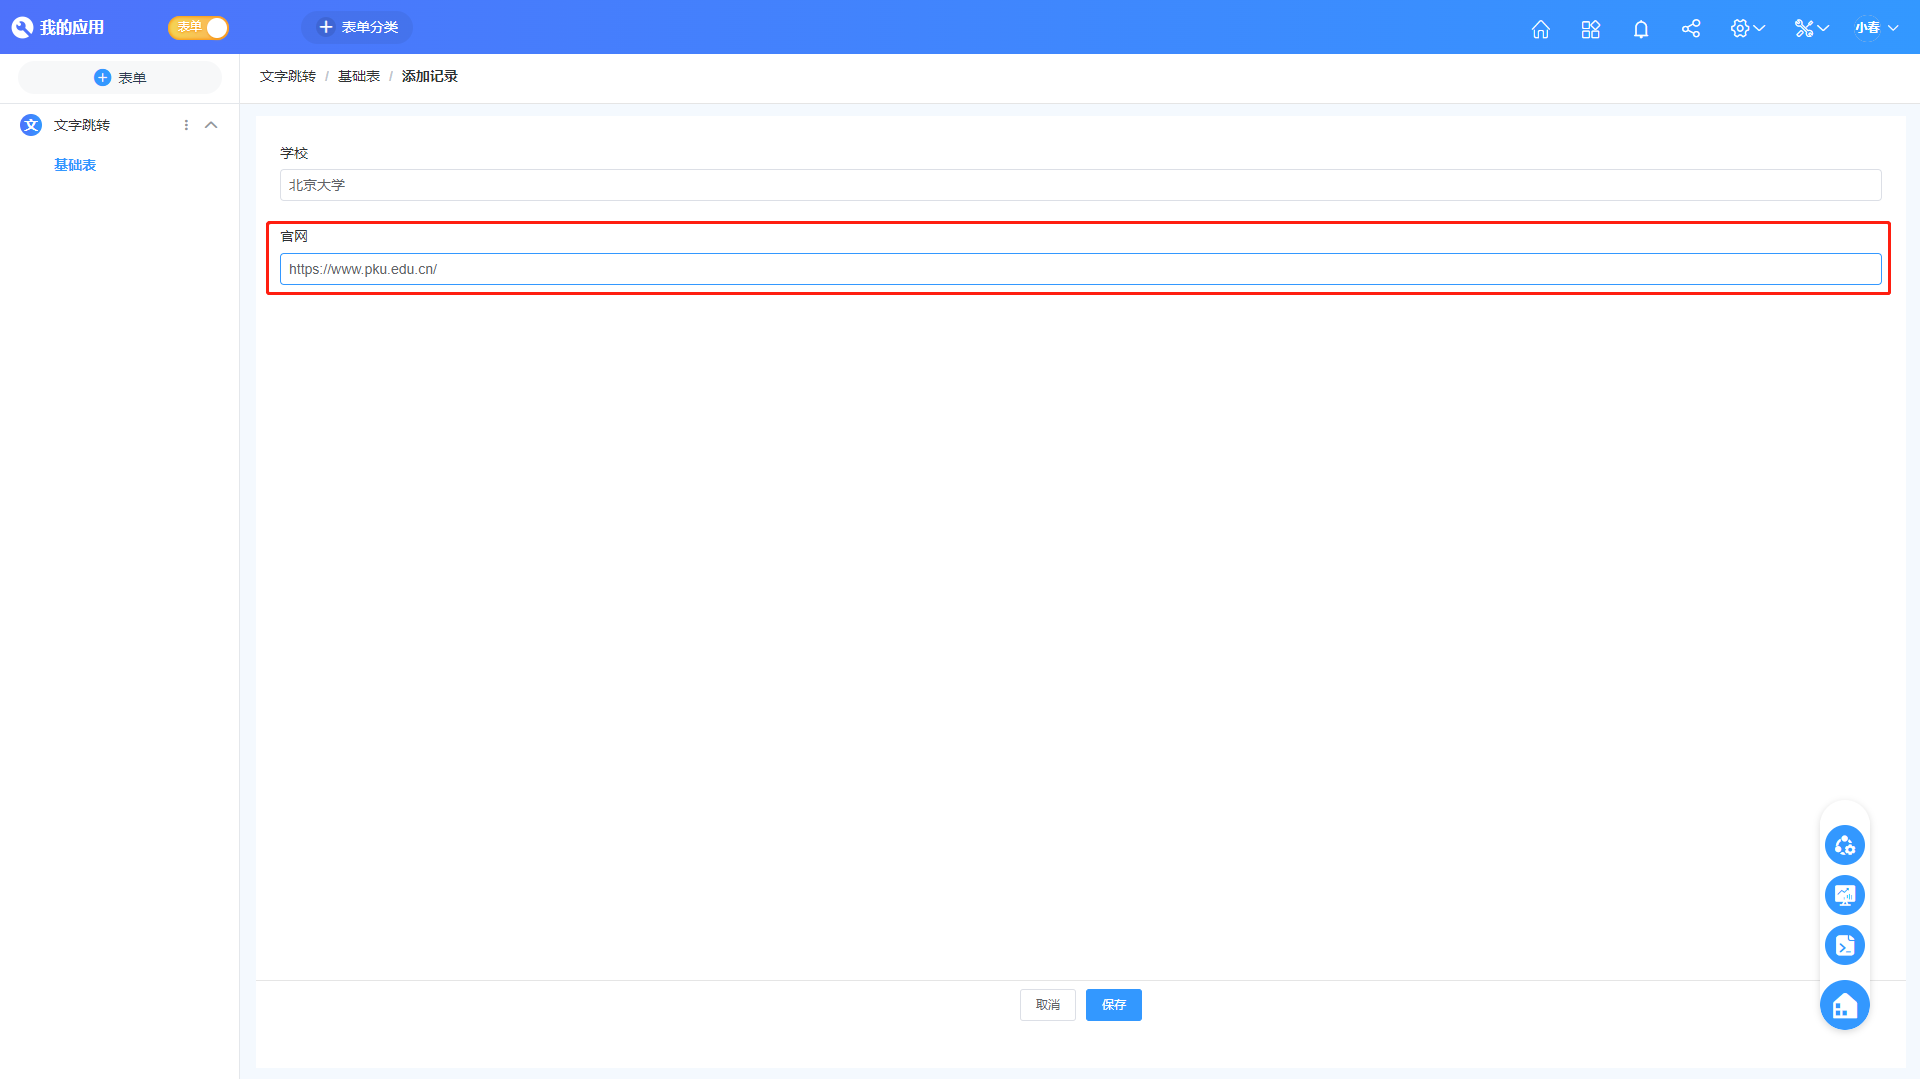Screen dimensions: 1920x1079
Task: Focus the 官网 URL input field
Action: point(1080,269)
